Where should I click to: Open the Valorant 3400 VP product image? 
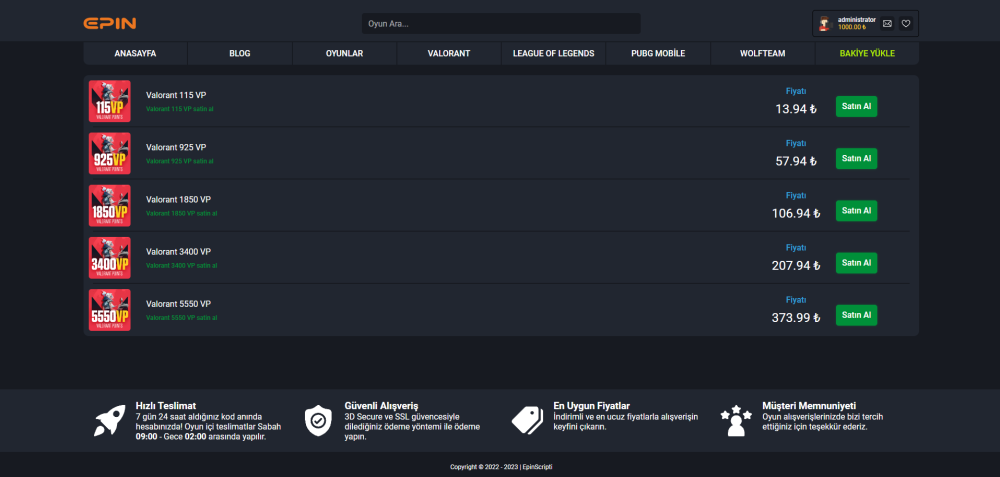click(x=110, y=258)
